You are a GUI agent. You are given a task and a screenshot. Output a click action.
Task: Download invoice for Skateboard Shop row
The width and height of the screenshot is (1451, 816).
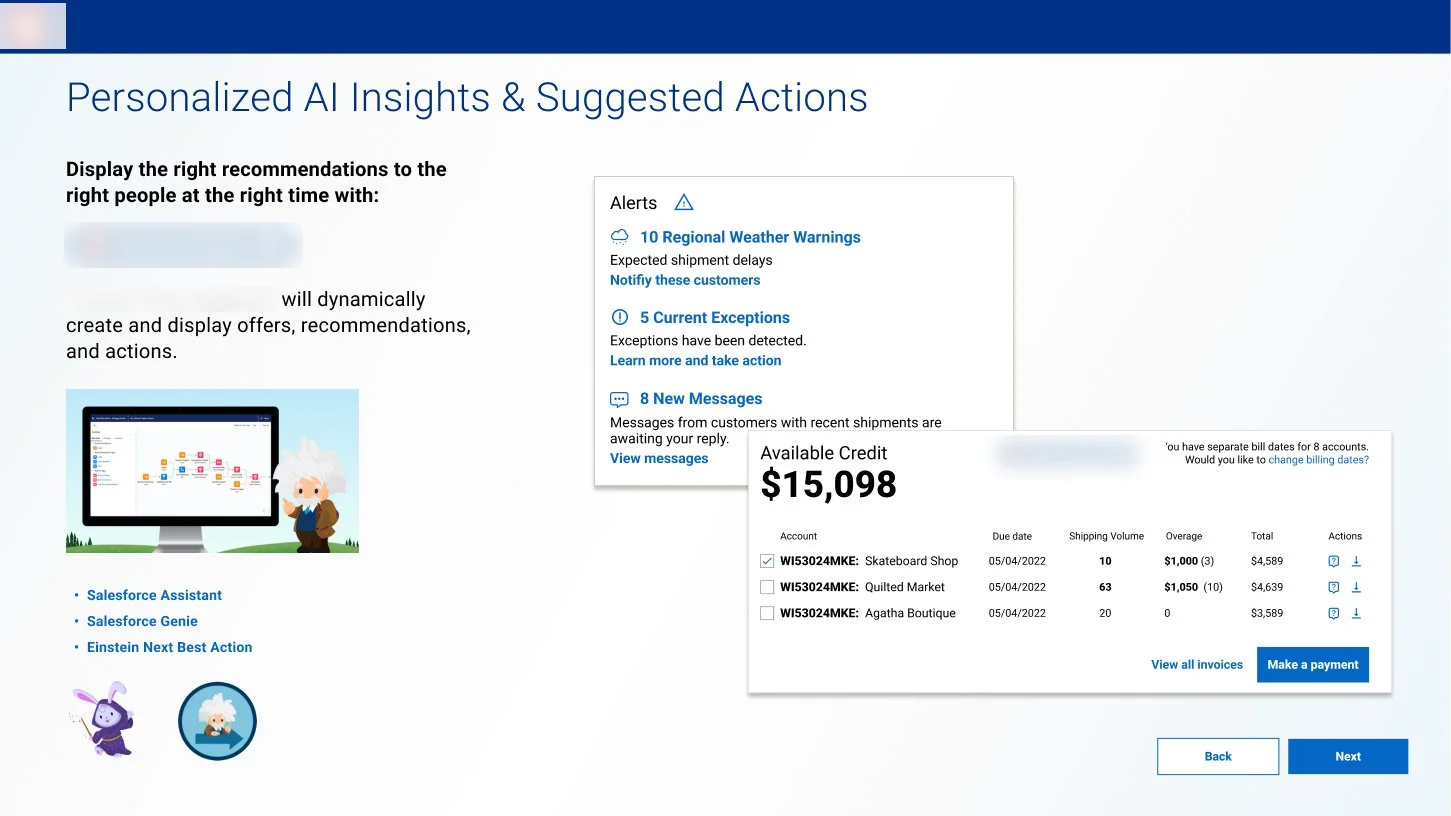[1357, 561]
